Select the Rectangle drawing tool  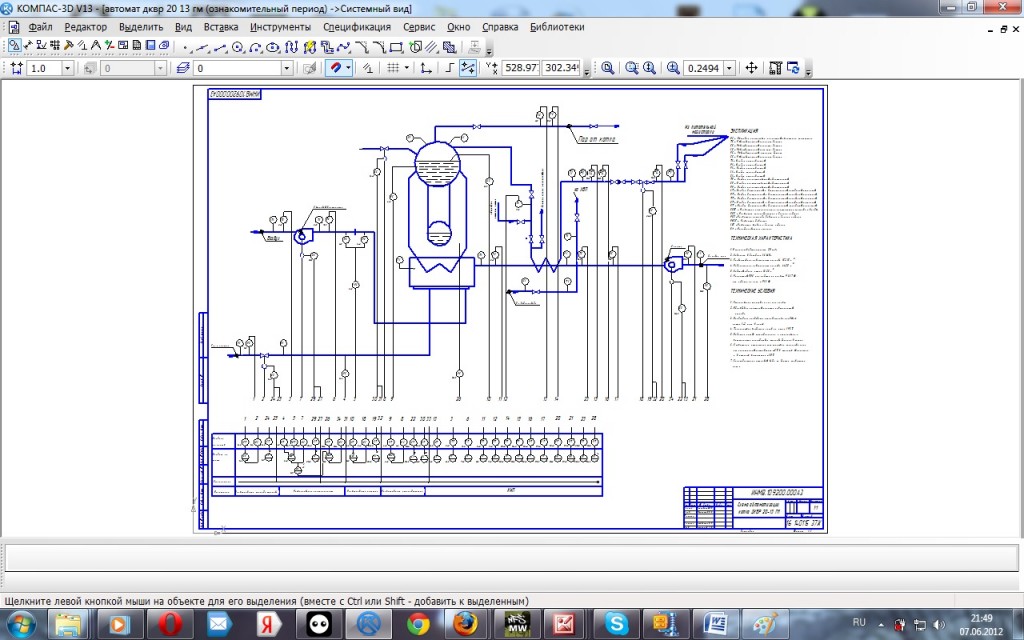click(396, 47)
